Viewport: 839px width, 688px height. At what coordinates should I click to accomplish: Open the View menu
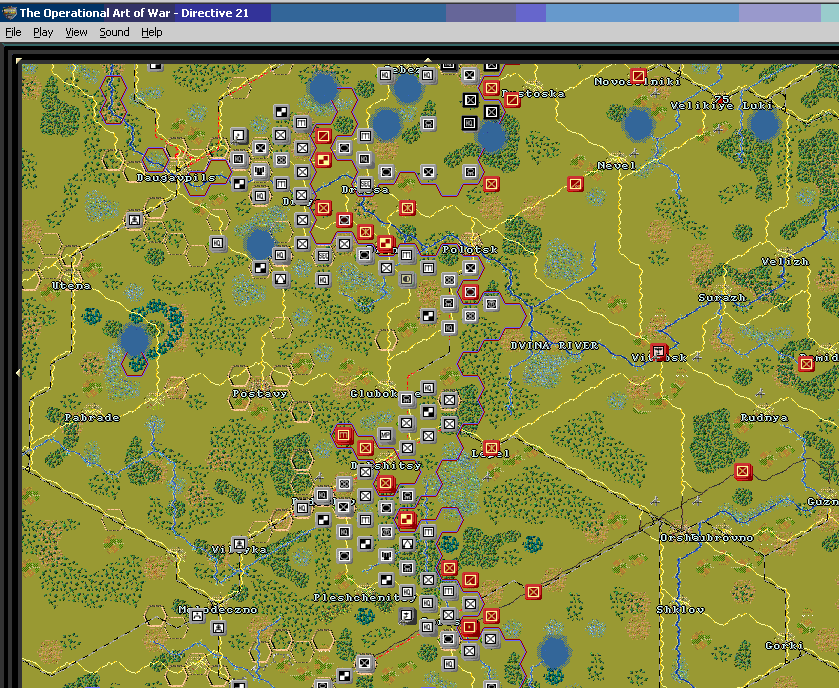tap(76, 32)
